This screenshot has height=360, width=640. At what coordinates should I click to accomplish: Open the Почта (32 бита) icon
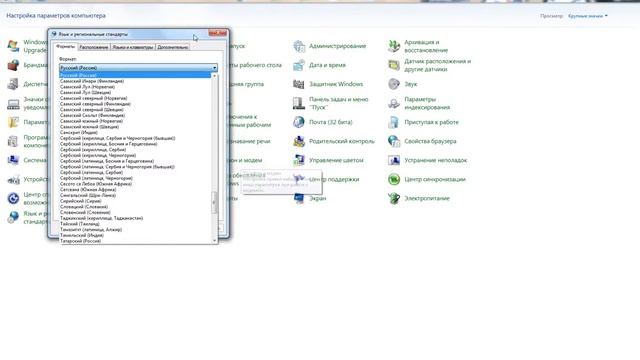[299, 122]
